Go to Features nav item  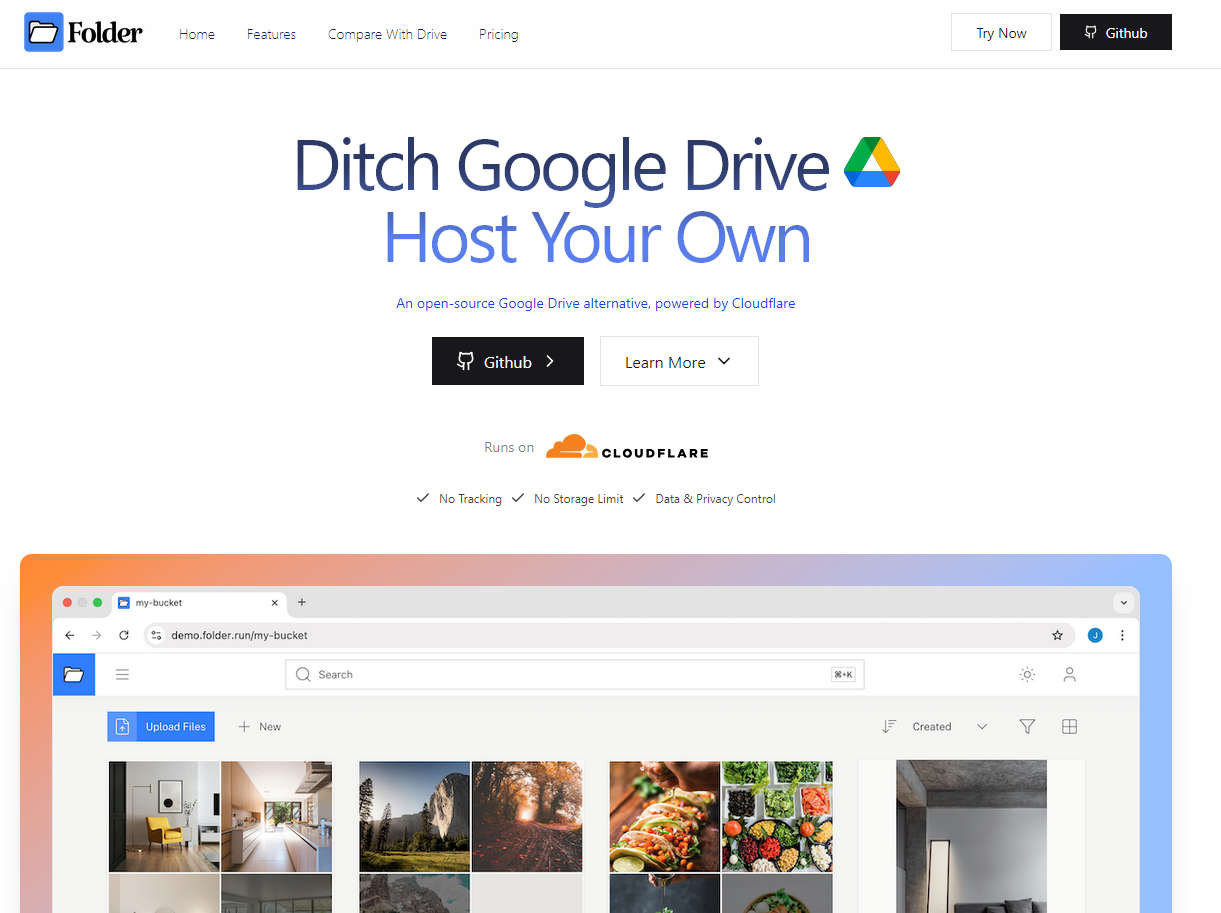[271, 34]
